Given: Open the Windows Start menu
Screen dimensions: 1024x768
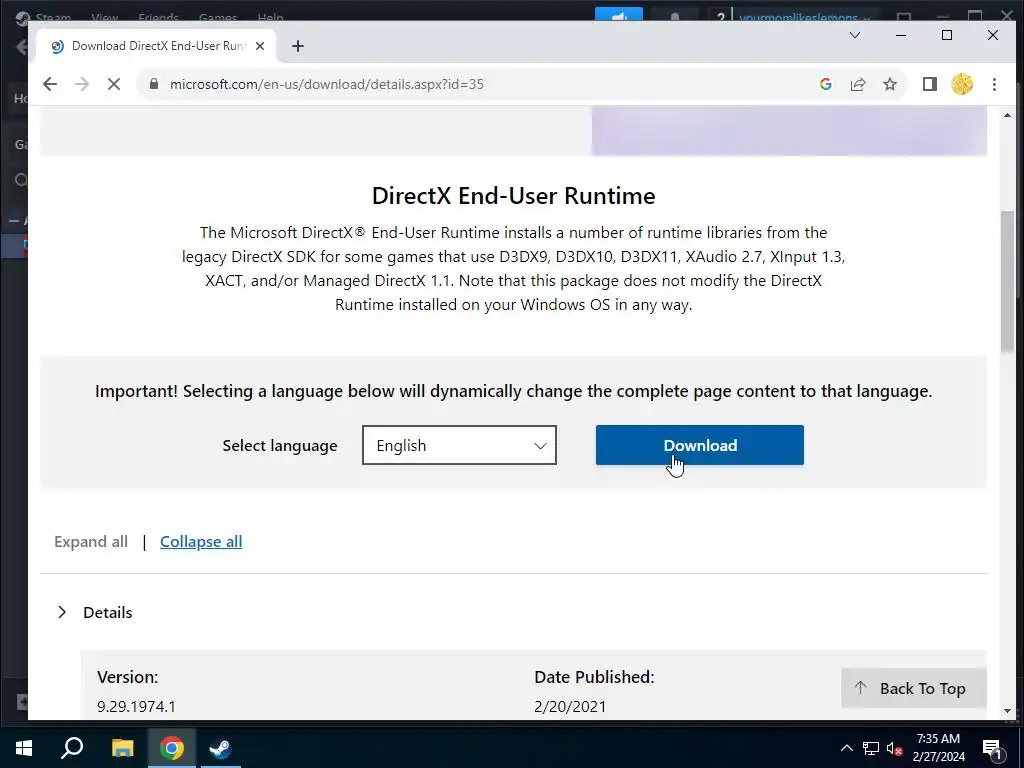Looking at the screenshot, I should coord(24,748).
